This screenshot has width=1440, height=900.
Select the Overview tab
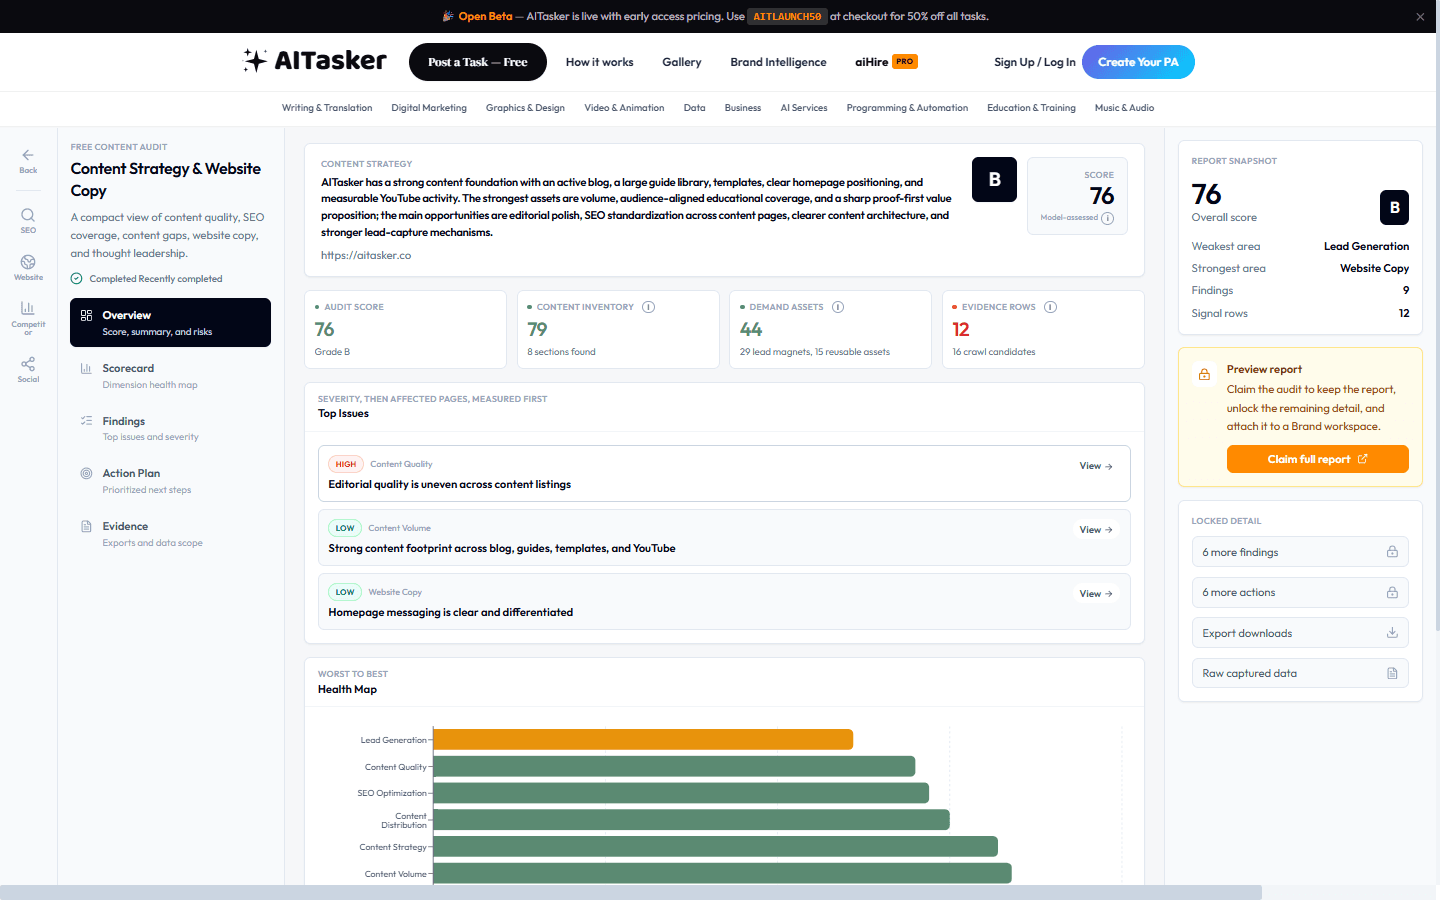[170, 322]
